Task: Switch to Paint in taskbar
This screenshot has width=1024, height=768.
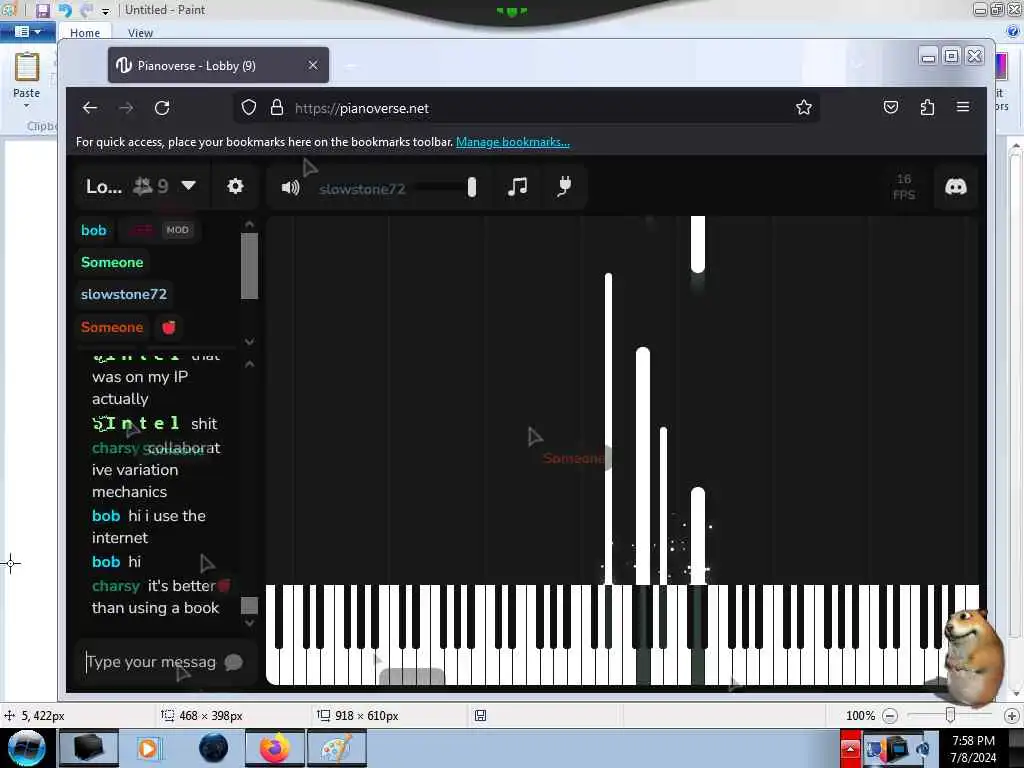Action: [x=336, y=748]
